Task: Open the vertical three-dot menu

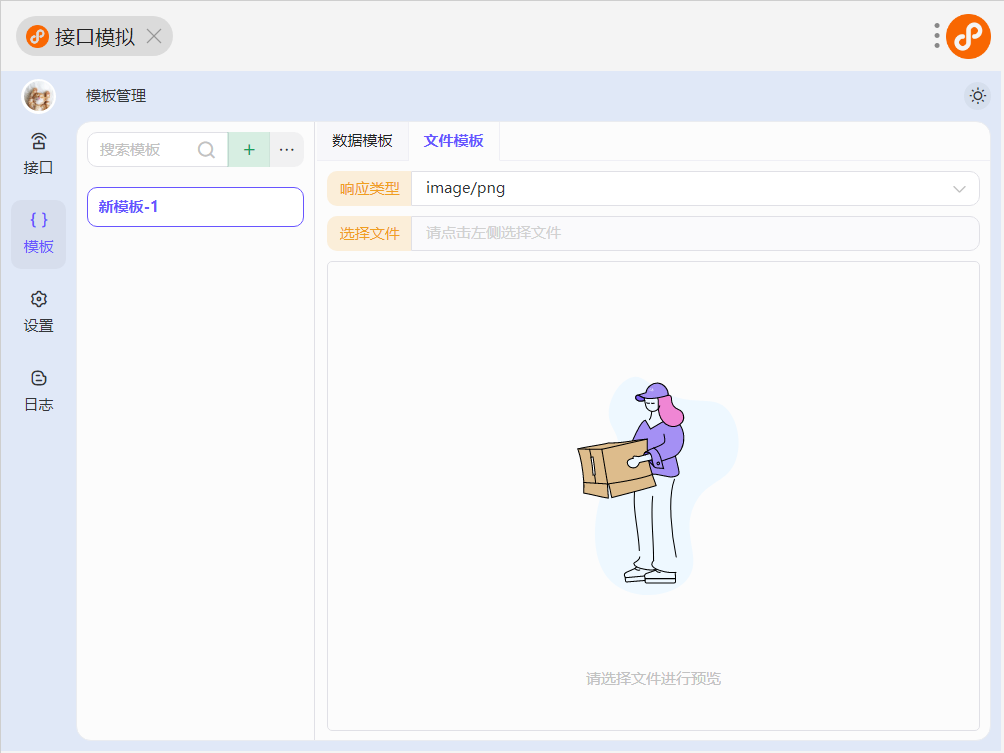Action: tap(936, 36)
